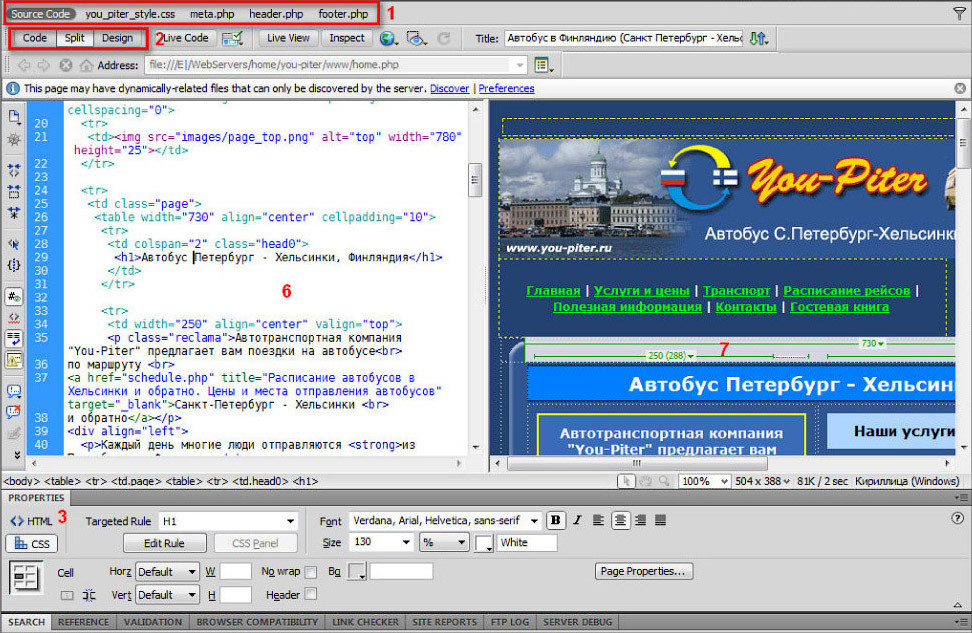The width and height of the screenshot is (972, 633).
Task: Click the Page Properties button
Action: coord(643,571)
